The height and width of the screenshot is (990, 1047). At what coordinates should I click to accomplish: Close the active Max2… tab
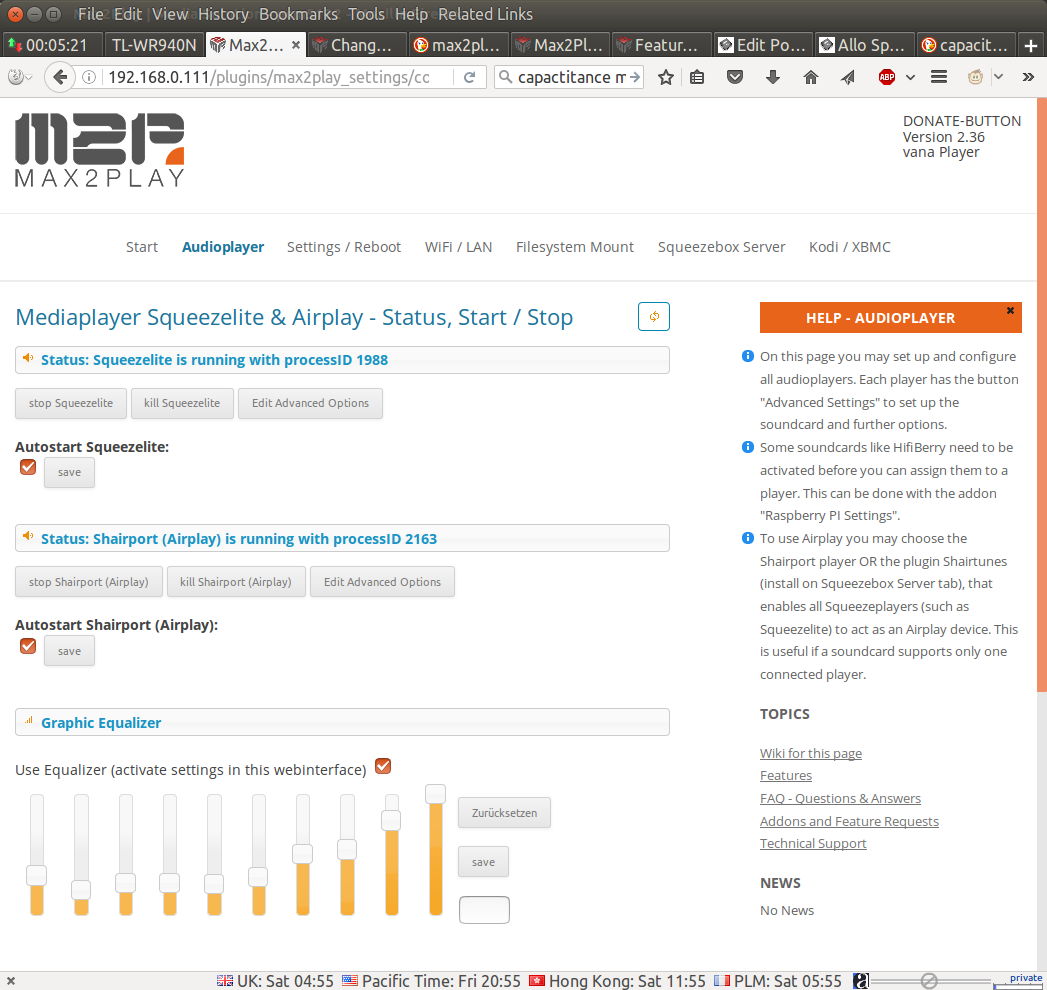[x=296, y=45]
